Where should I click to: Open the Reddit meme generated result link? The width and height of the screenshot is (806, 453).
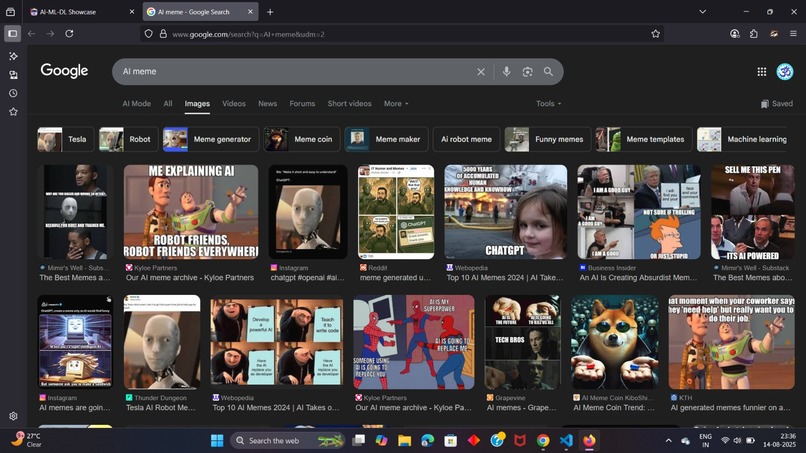pos(395,278)
